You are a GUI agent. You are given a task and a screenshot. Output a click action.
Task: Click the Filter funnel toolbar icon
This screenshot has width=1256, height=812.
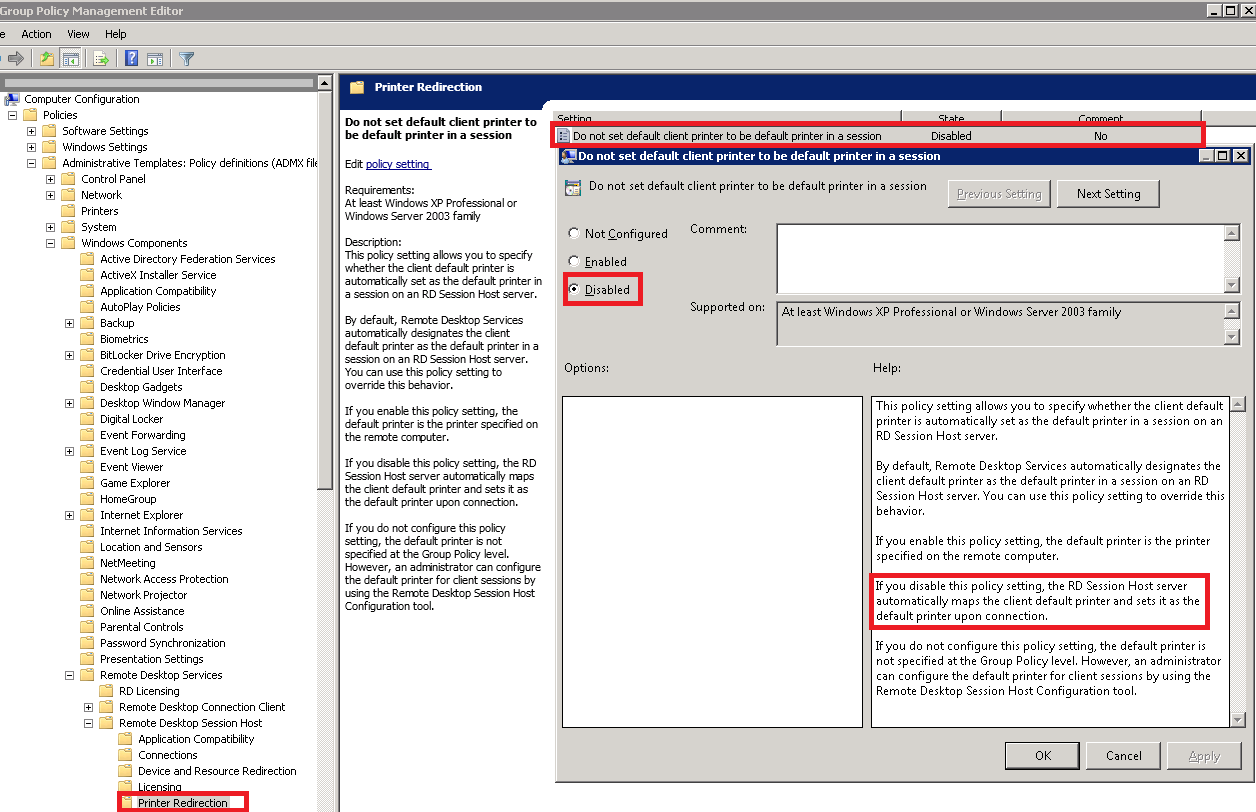[x=186, y=59]
